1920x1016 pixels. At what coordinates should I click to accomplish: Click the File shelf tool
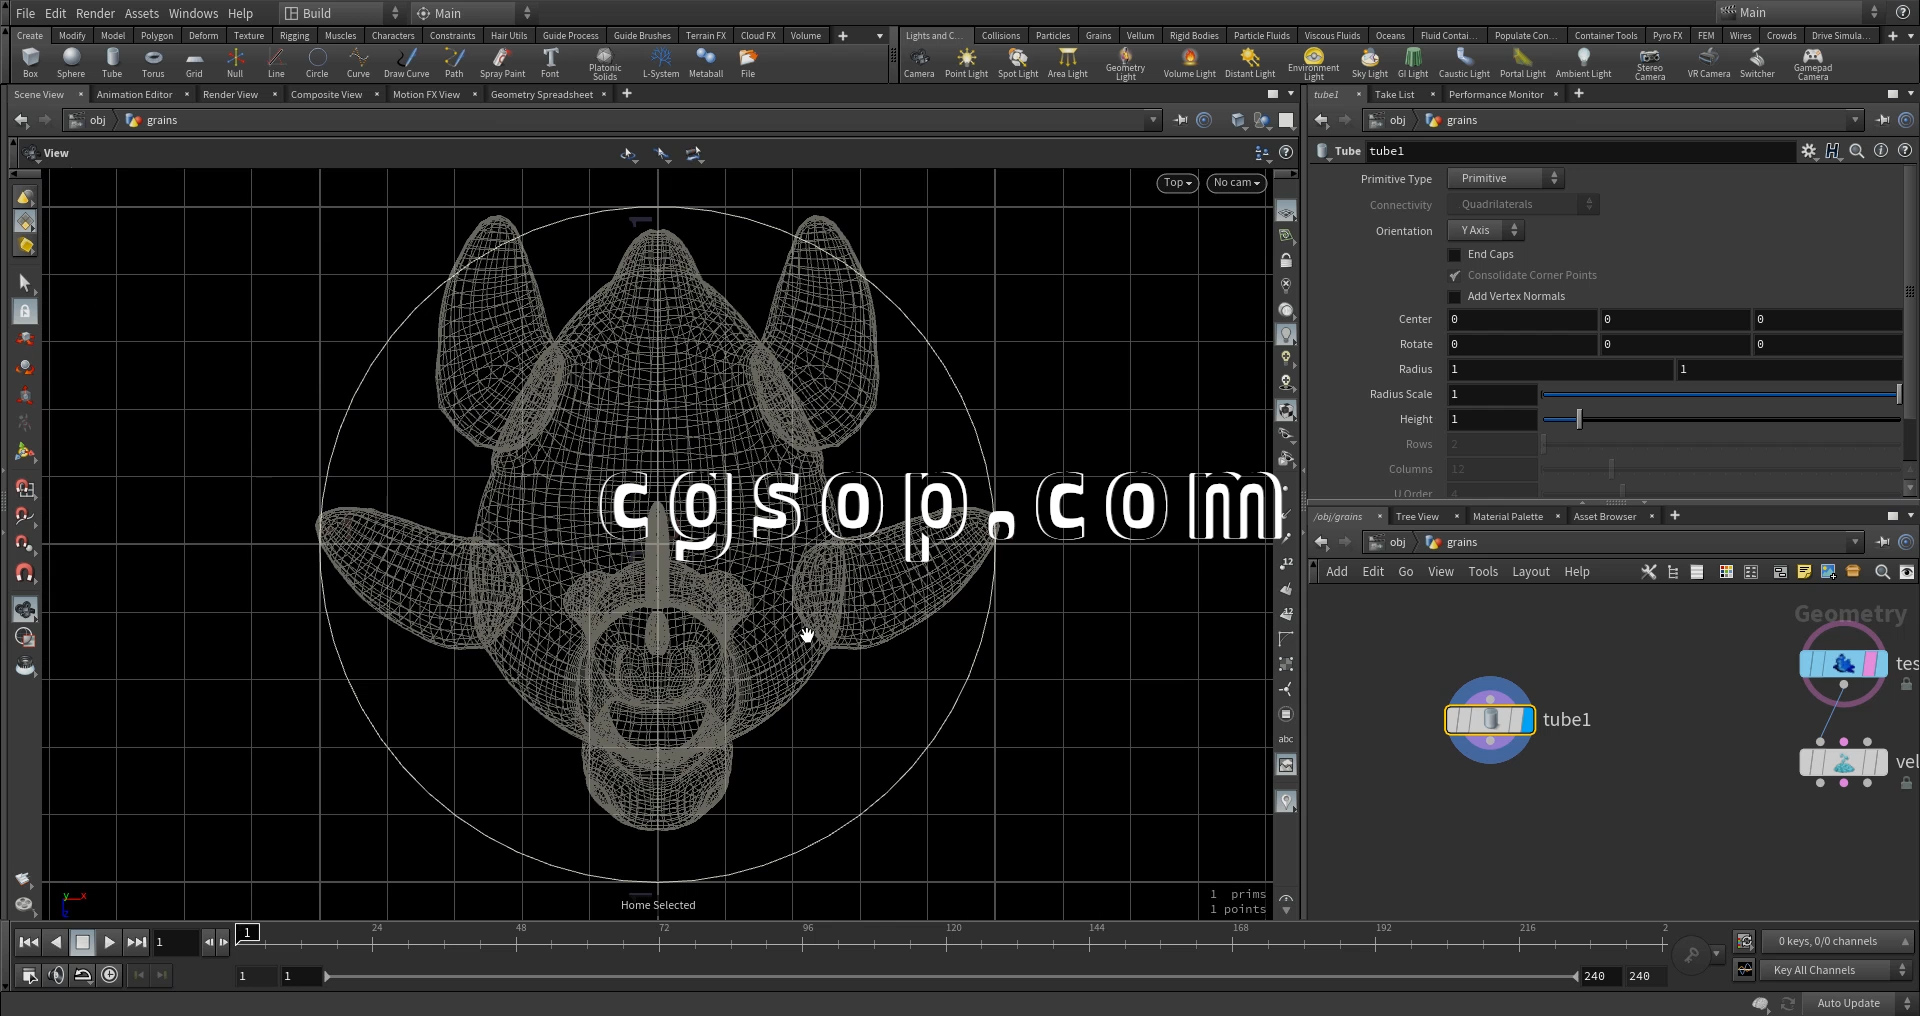pyautogui.click(x=748, y=63)
